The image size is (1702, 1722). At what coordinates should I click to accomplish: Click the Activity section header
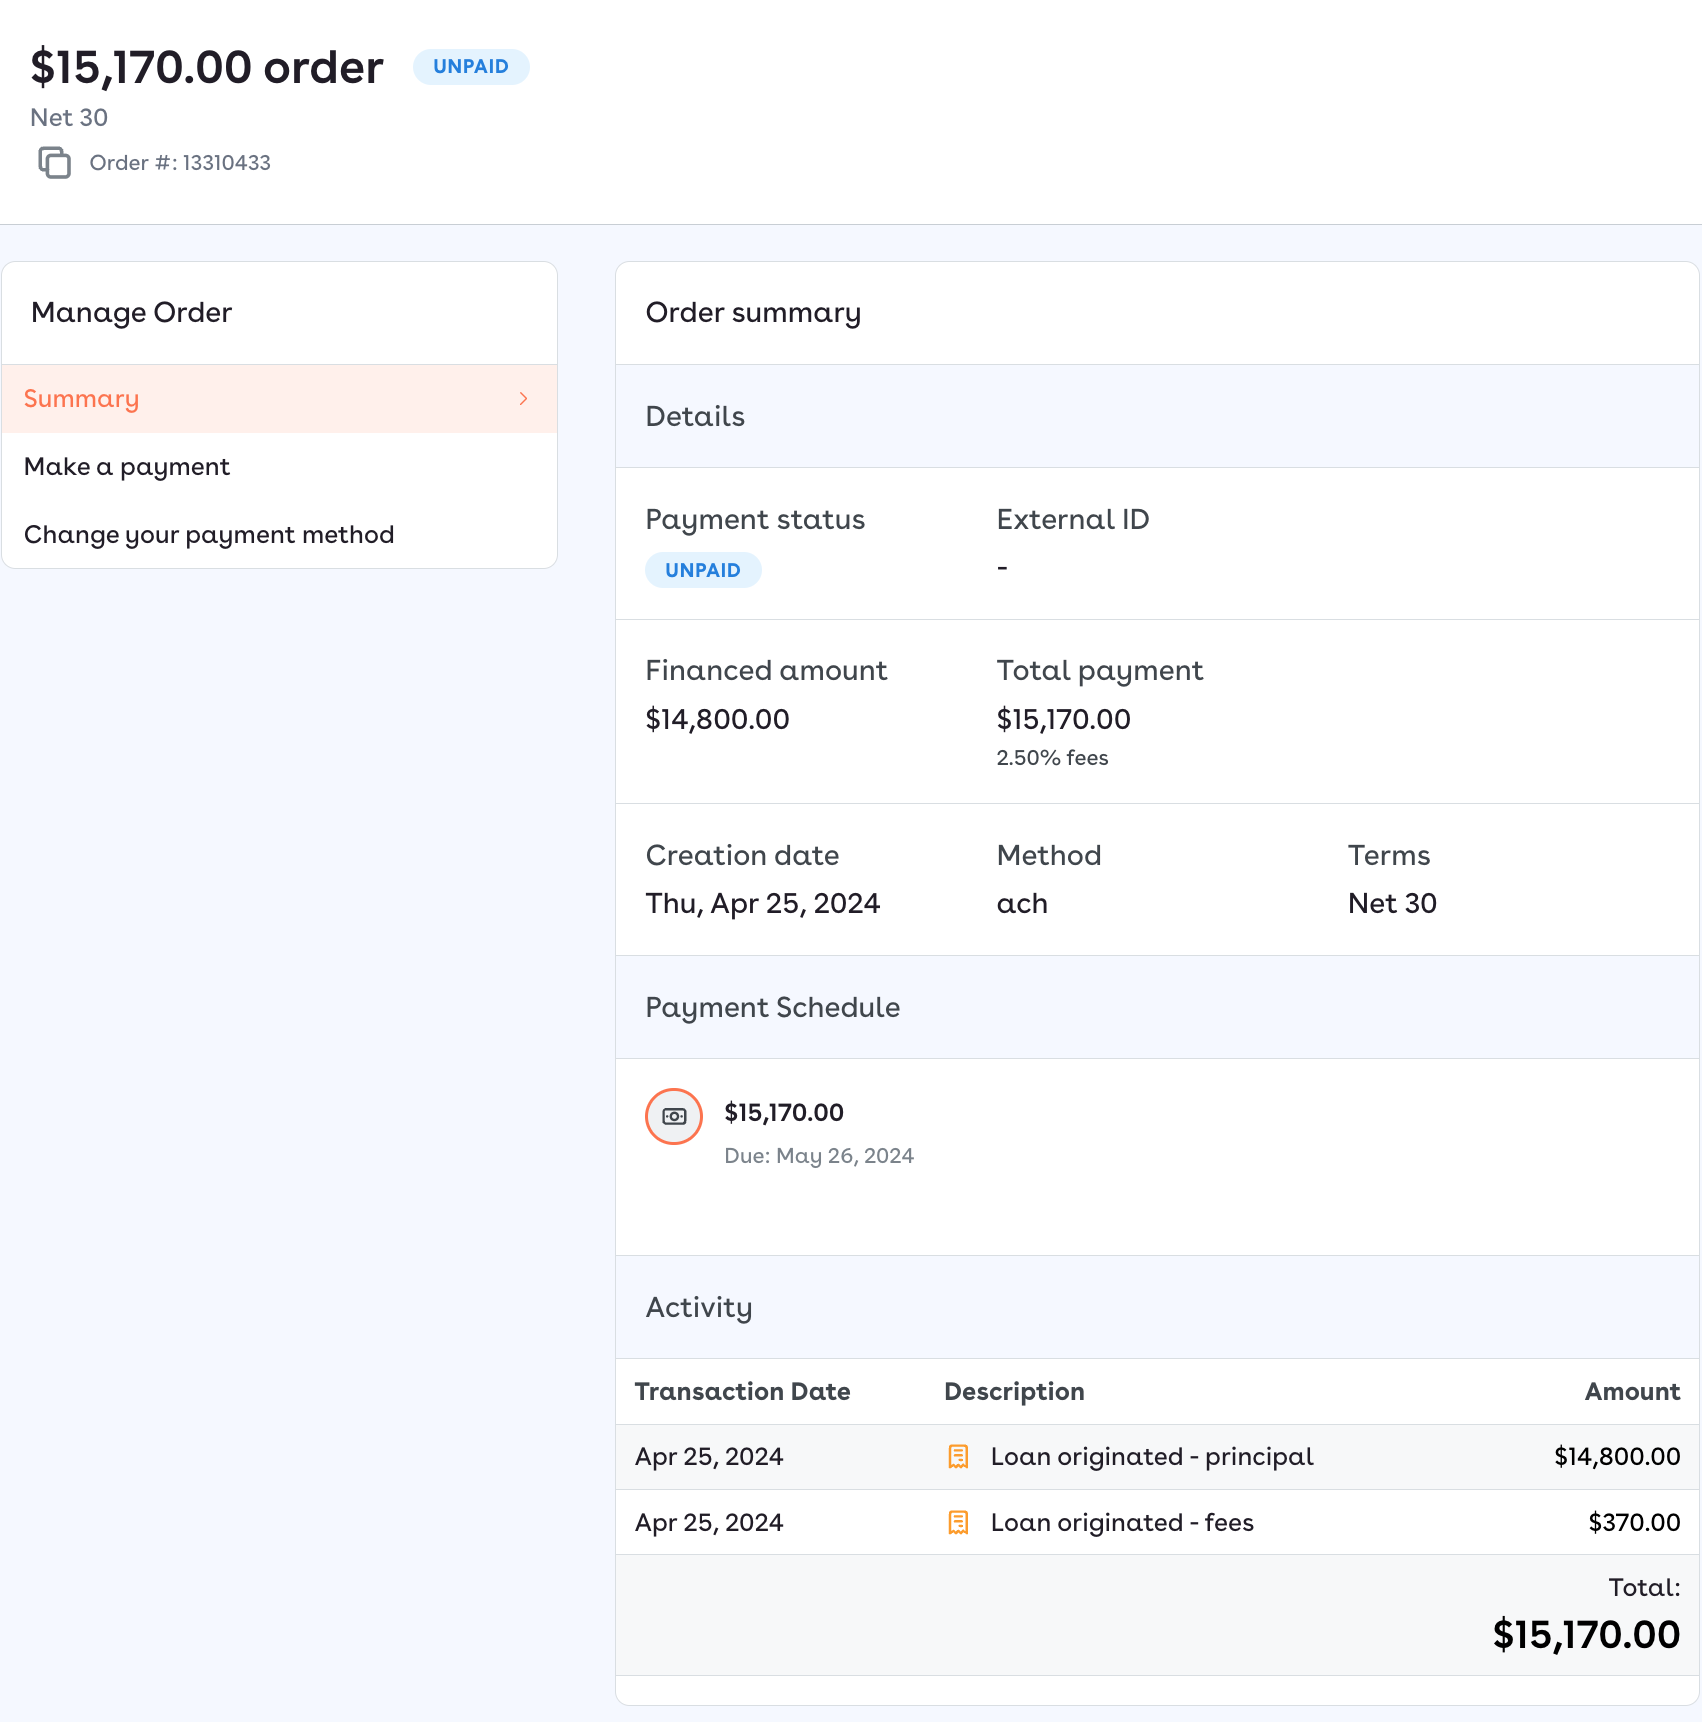(699, 1308)
